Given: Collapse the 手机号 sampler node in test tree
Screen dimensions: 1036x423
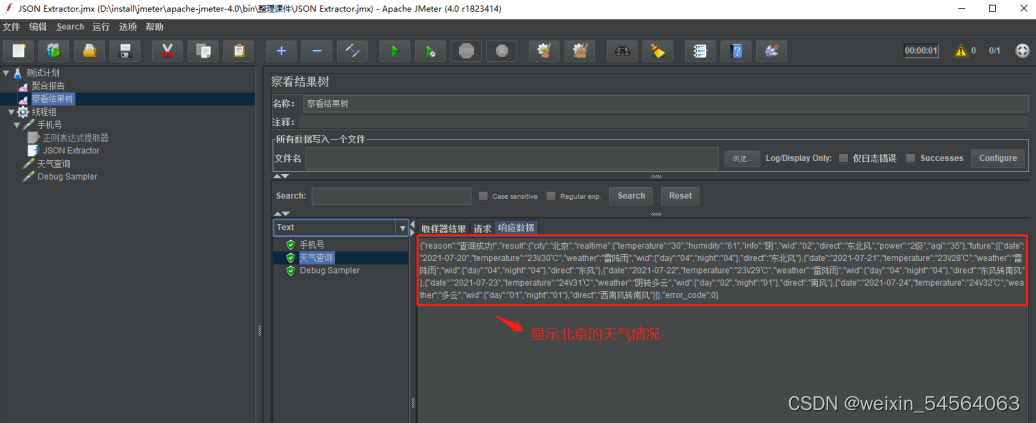Looking at the screenshot, I should click(17, 125).
